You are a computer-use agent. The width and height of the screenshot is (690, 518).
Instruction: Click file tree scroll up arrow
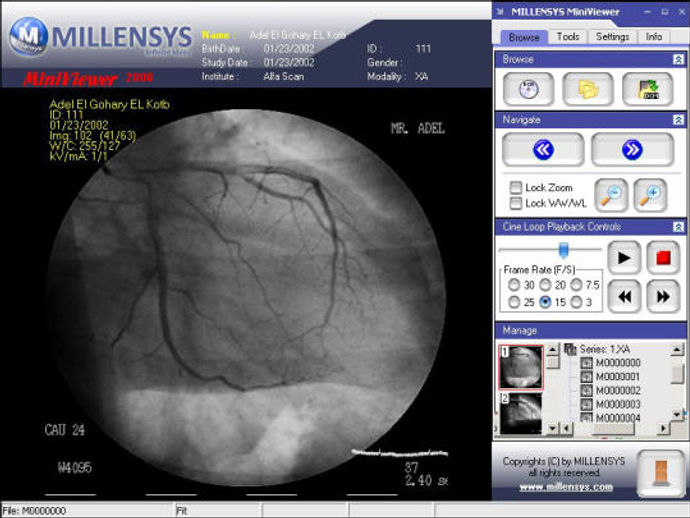tap(677, 350)
